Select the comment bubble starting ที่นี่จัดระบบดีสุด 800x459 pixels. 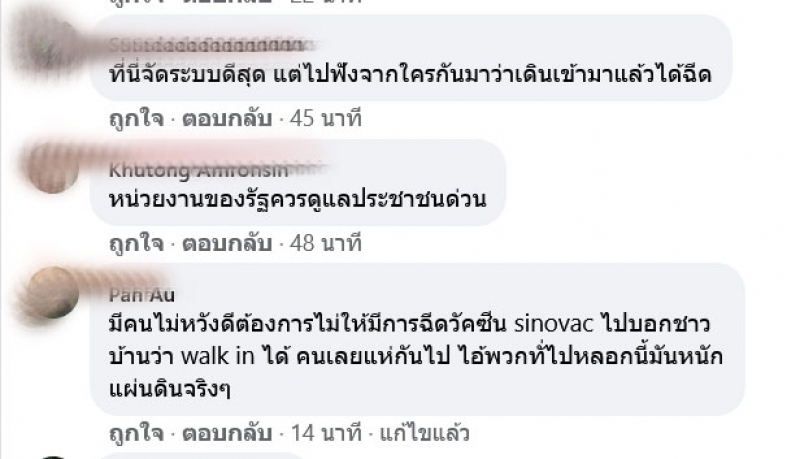411,58
